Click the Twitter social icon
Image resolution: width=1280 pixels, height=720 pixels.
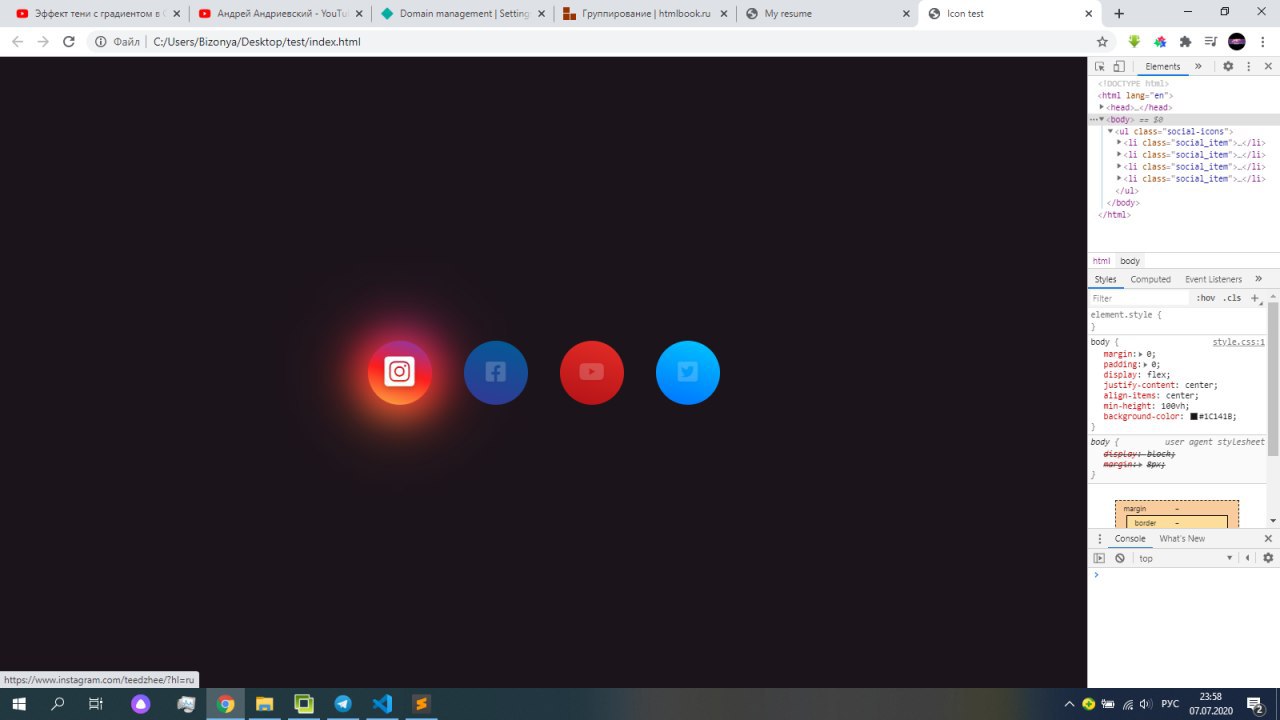[x=688, y=372]
